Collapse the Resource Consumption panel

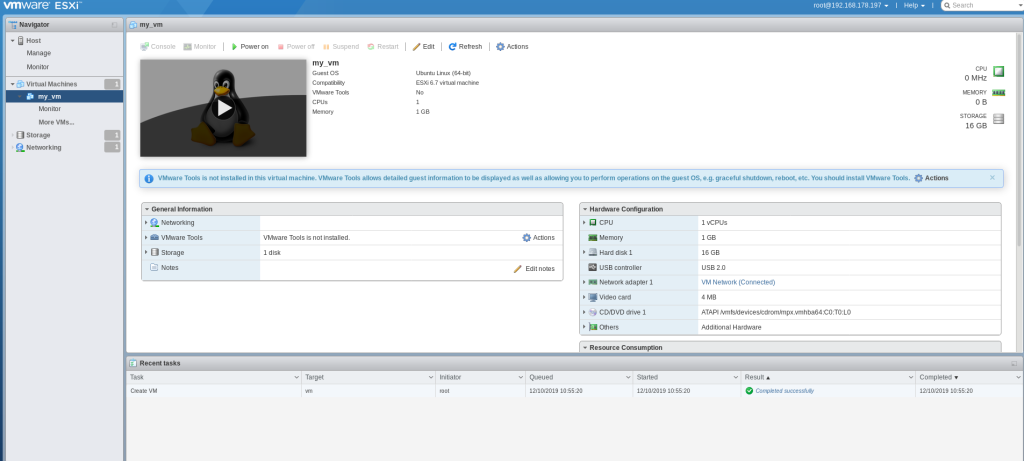pos(585,348)
